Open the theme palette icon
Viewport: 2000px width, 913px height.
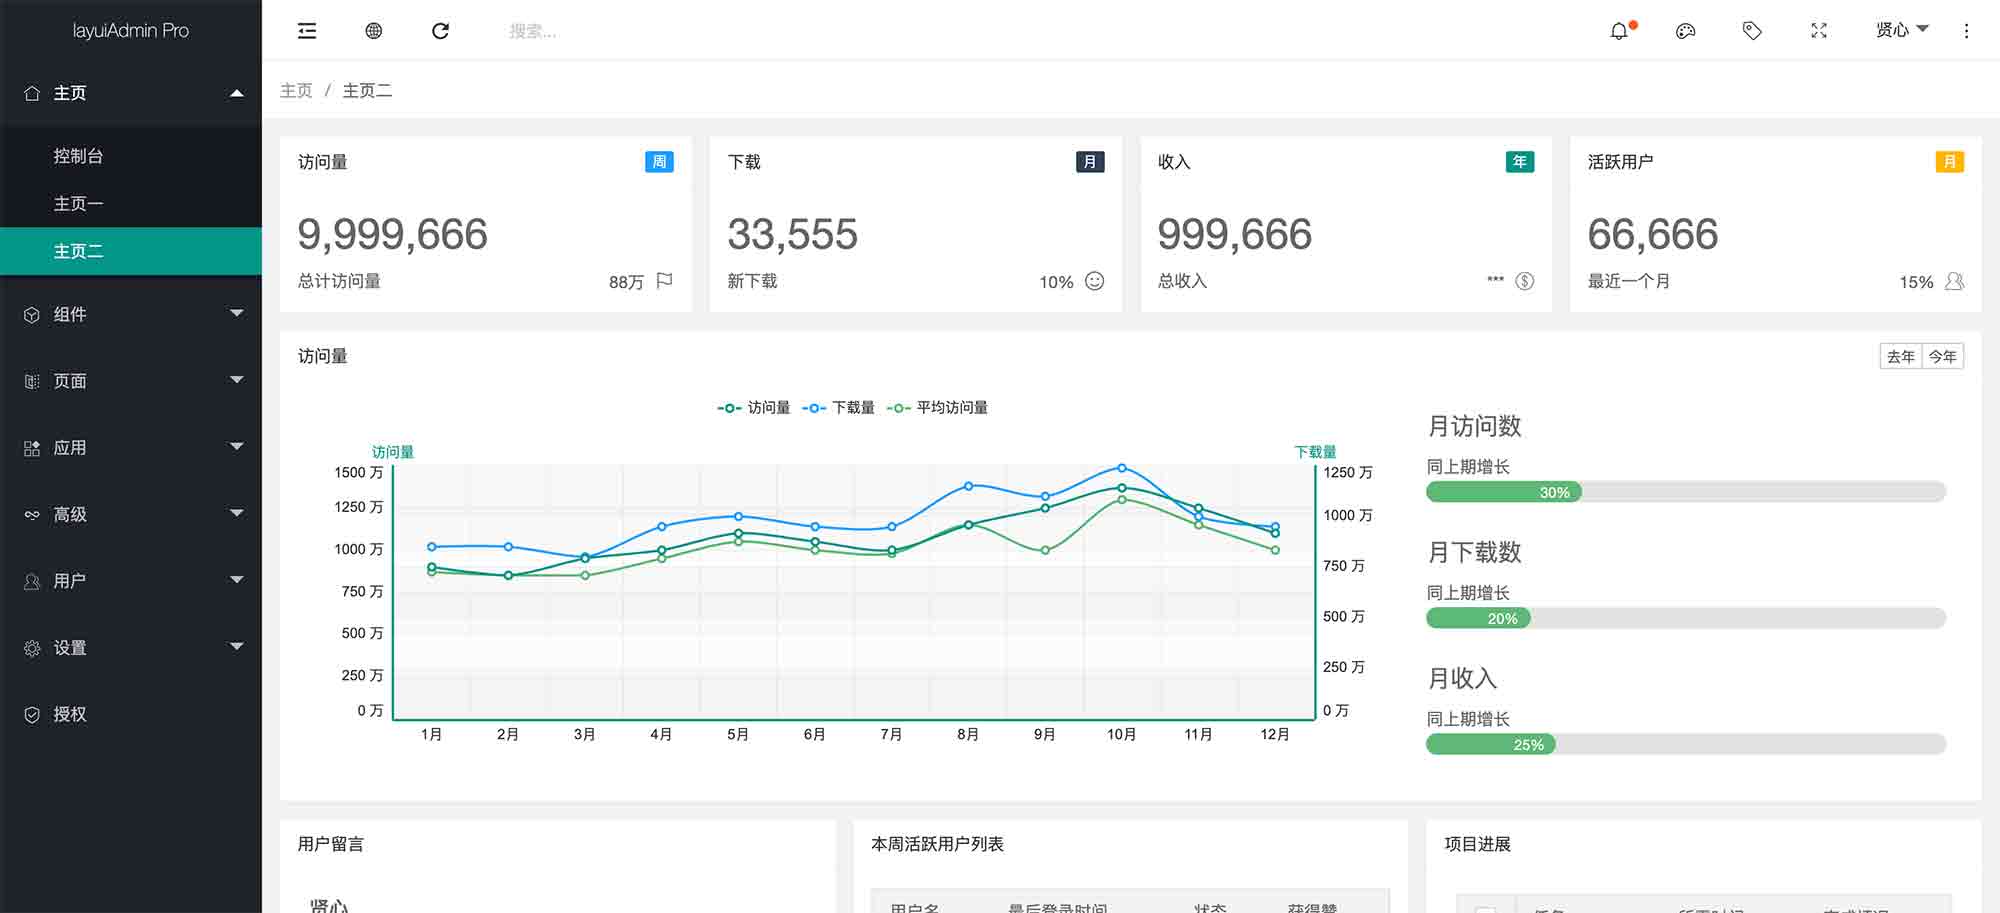click(1685, 31)
